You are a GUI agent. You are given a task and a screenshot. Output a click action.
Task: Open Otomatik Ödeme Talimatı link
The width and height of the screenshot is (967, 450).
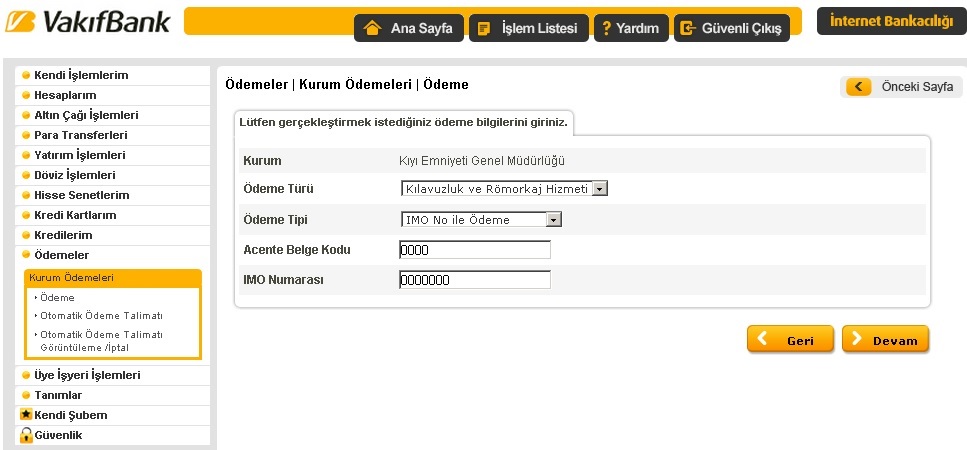point(101,315)
